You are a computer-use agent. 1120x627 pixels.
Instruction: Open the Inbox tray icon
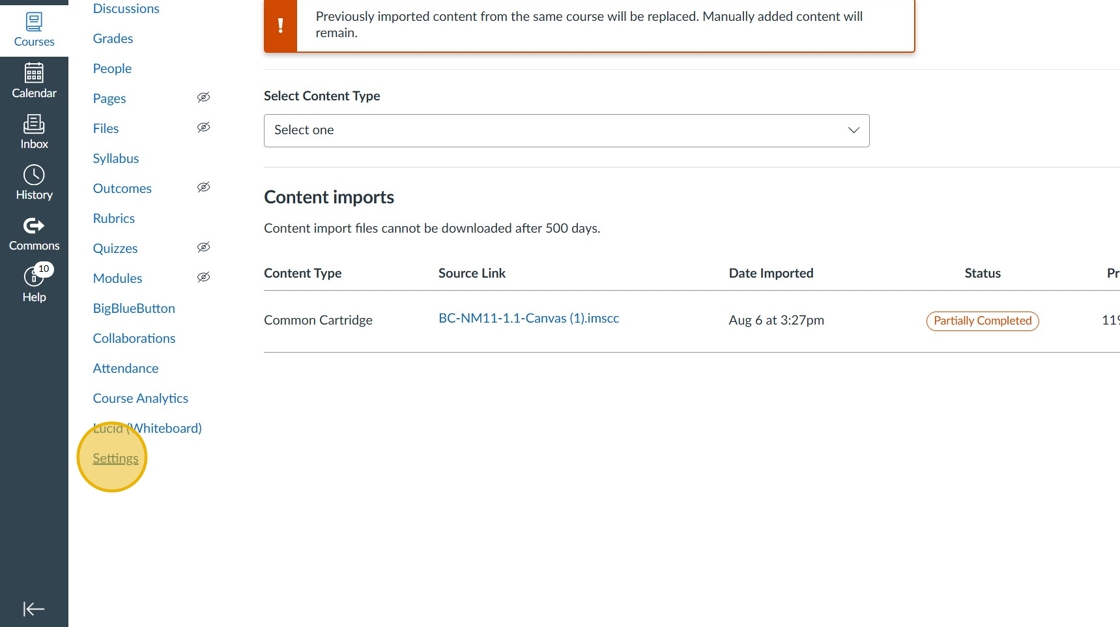click(x=34, y=124)
